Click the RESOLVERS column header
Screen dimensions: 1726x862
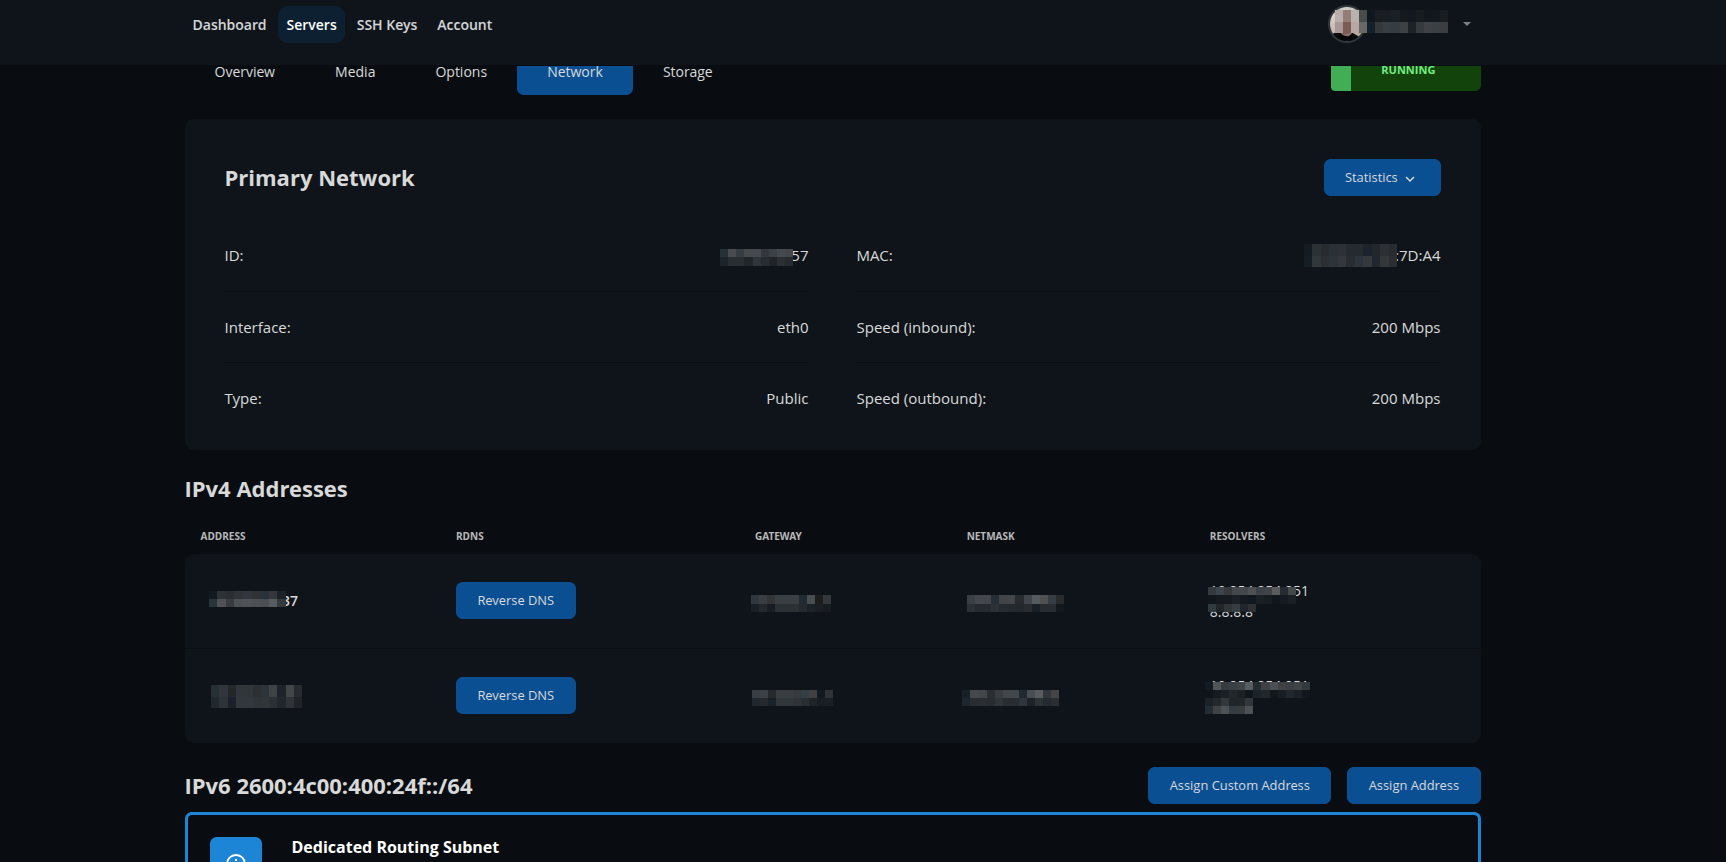click(1237, 537)
